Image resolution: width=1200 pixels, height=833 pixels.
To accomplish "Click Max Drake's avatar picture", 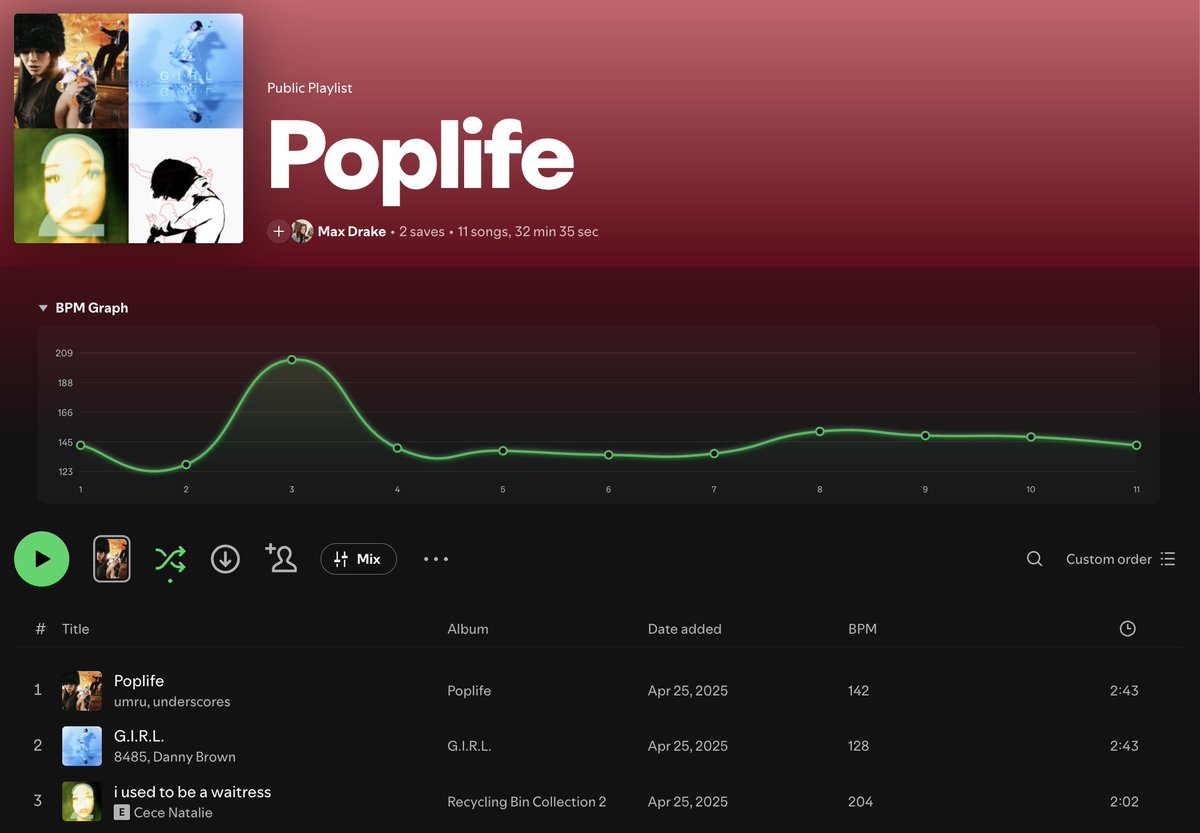I will pyautogui.click(x=302, y=231).
